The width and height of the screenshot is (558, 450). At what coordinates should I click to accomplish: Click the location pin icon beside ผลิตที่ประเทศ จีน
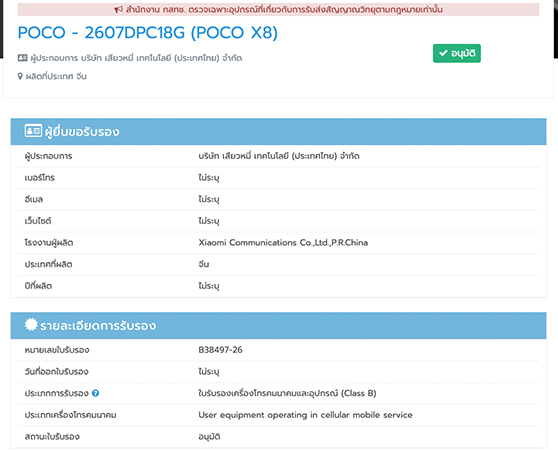pos(20,76)
